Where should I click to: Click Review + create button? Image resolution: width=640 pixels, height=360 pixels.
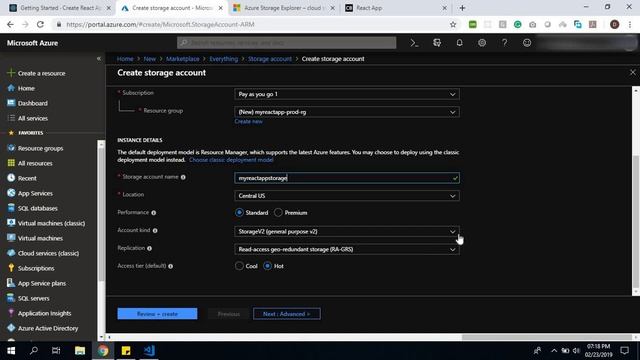157,314
